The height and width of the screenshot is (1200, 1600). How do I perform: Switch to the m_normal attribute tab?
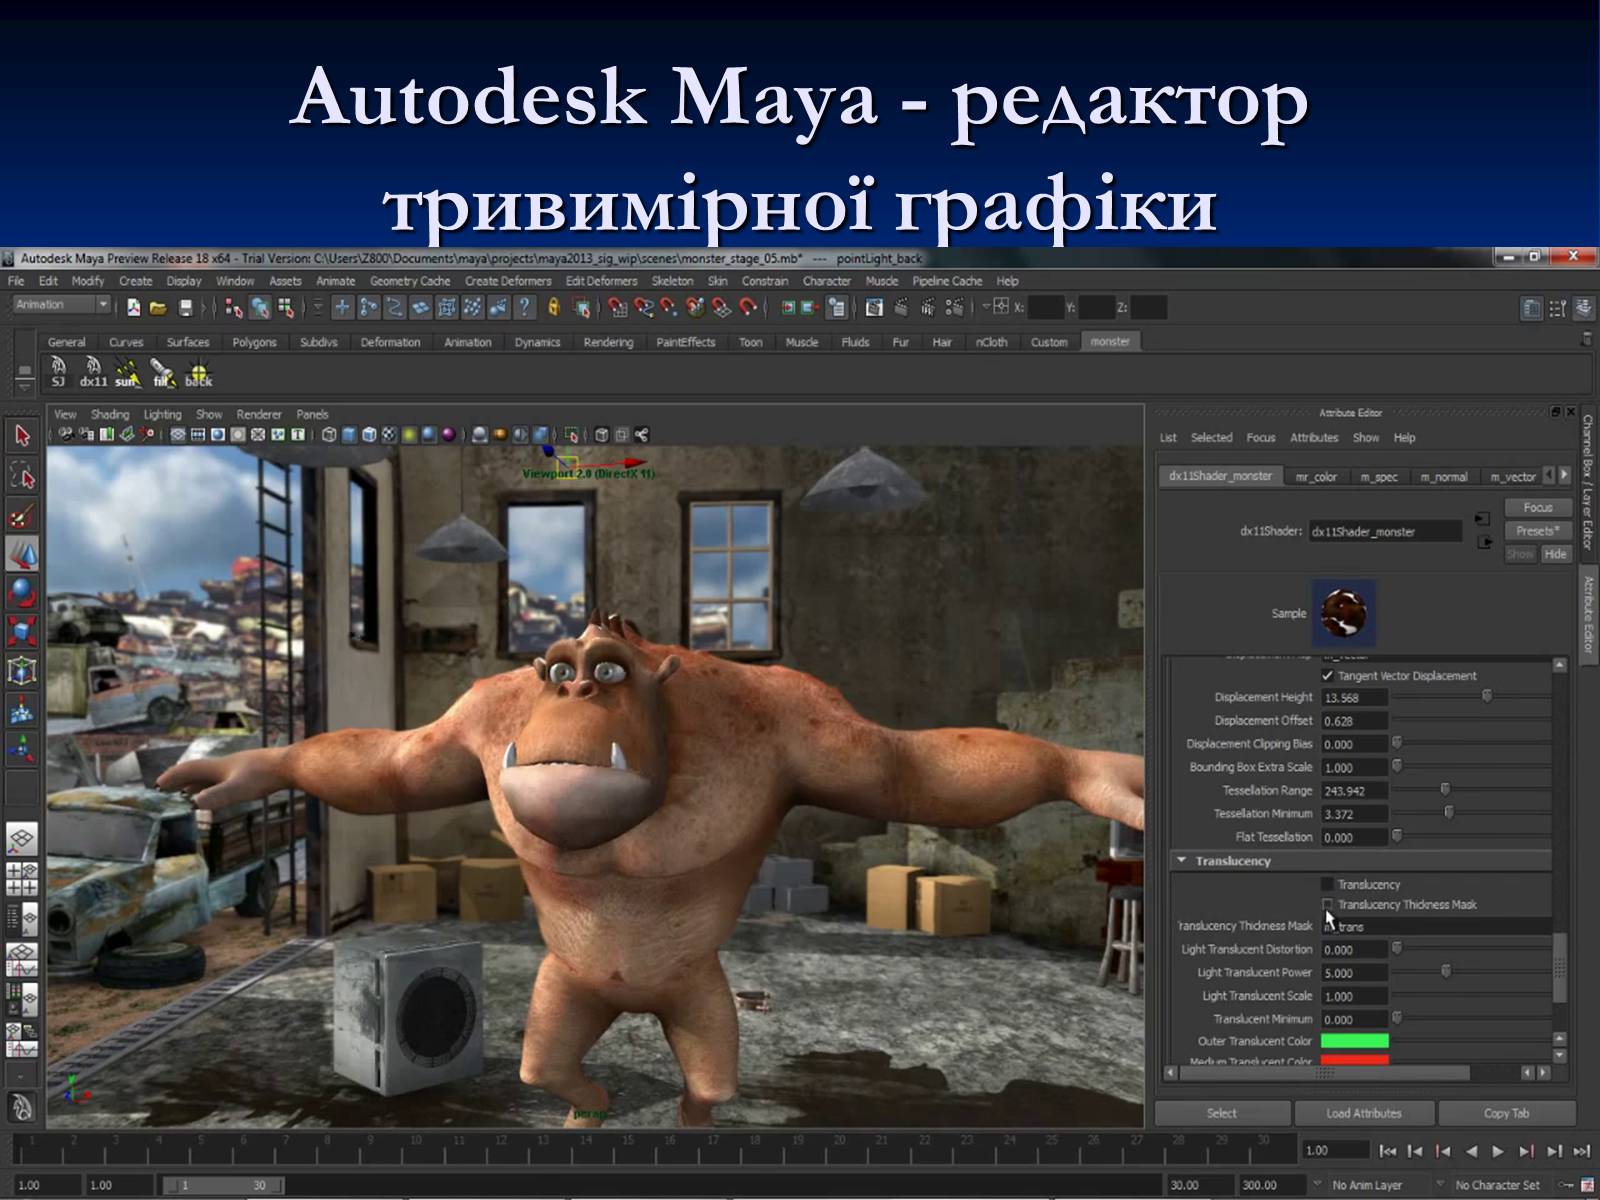(x=1444, y=477)
